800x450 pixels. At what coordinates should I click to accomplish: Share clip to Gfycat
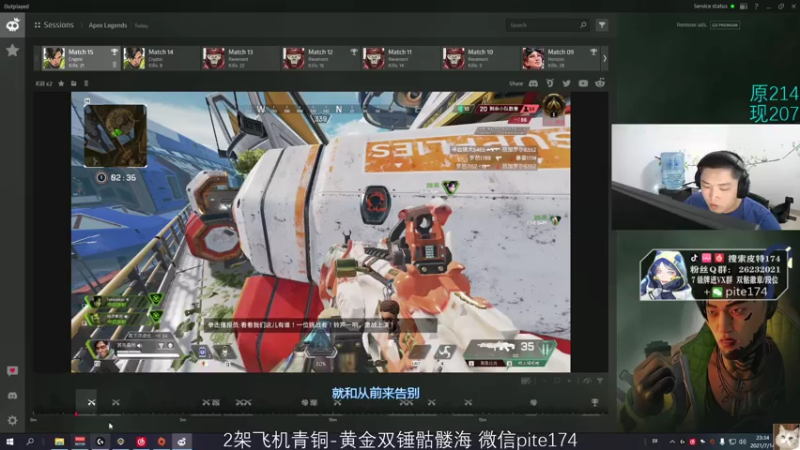tap(550, 83)
